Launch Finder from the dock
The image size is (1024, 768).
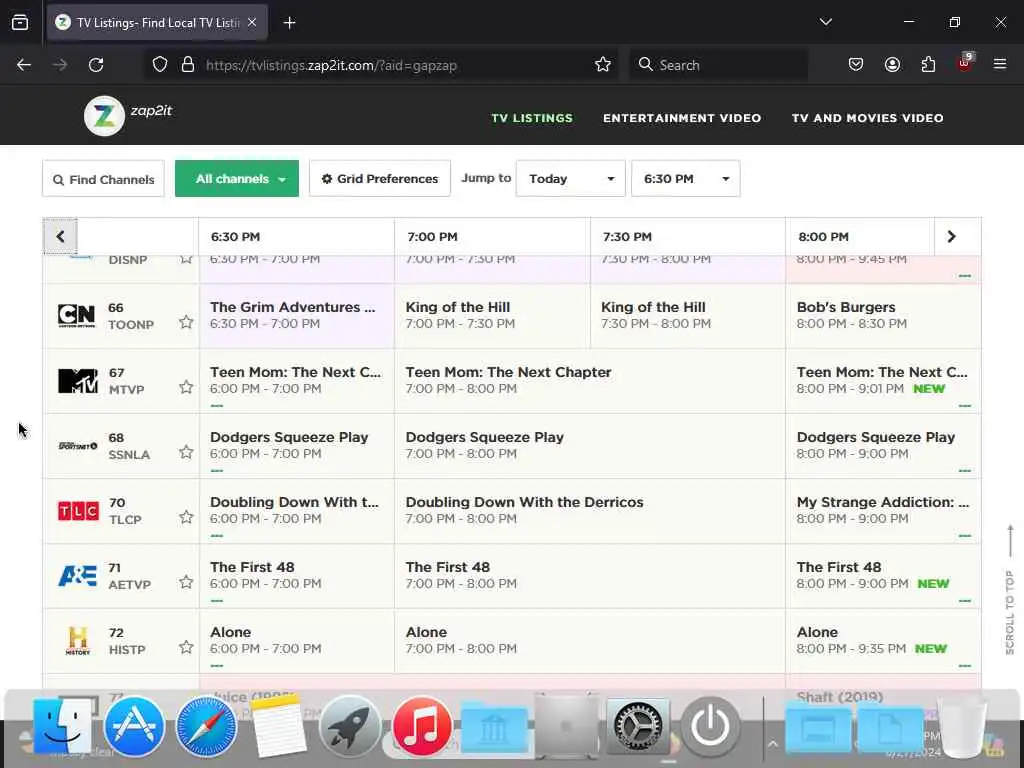pos(62,726)
